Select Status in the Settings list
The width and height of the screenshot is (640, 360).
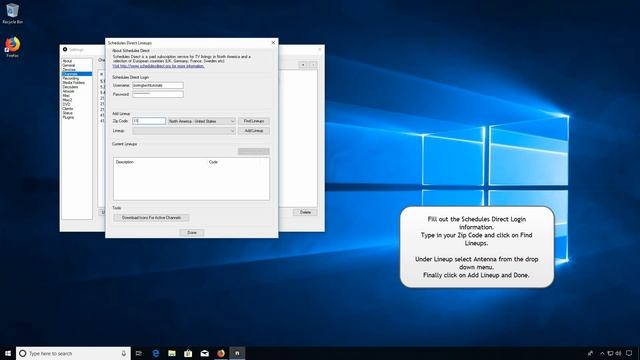67,113
